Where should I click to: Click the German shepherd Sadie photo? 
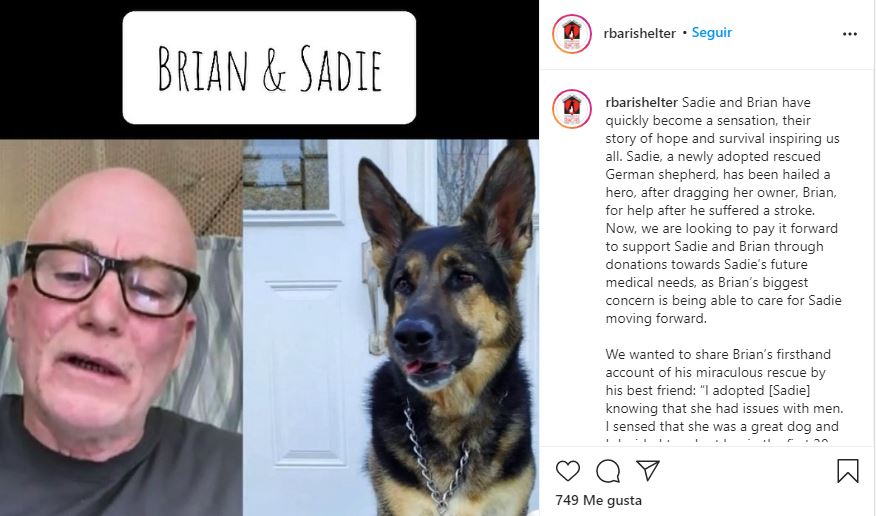[391, 327]
